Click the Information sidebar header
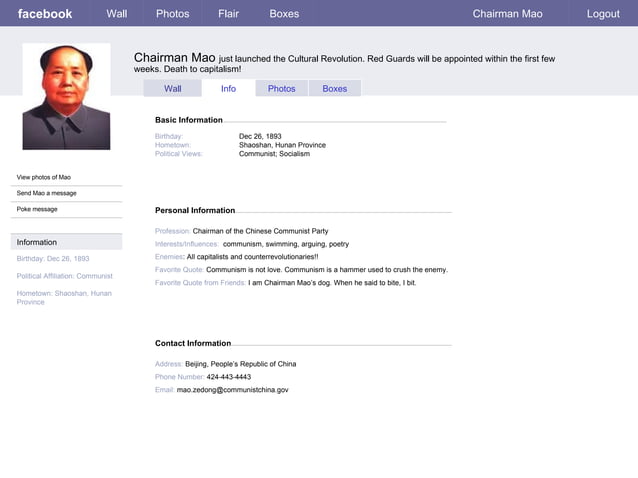 tap(66, 242)
